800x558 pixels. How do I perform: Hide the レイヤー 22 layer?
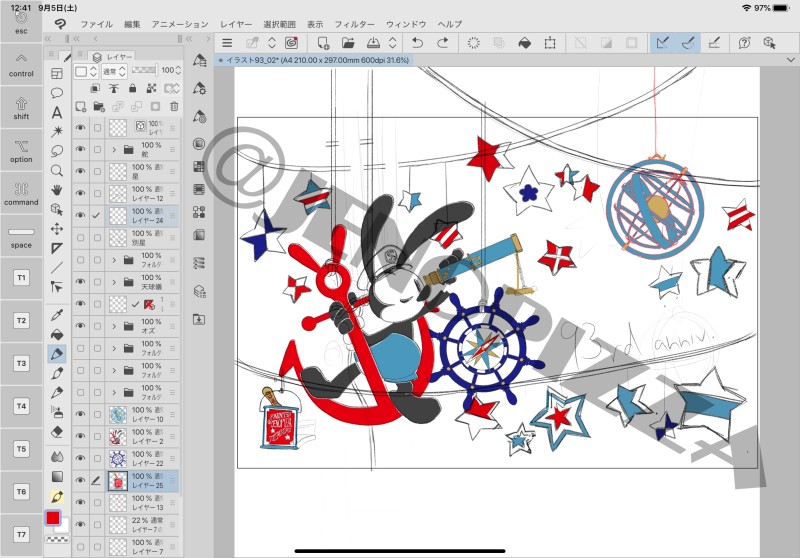click(x=81, y=458)
